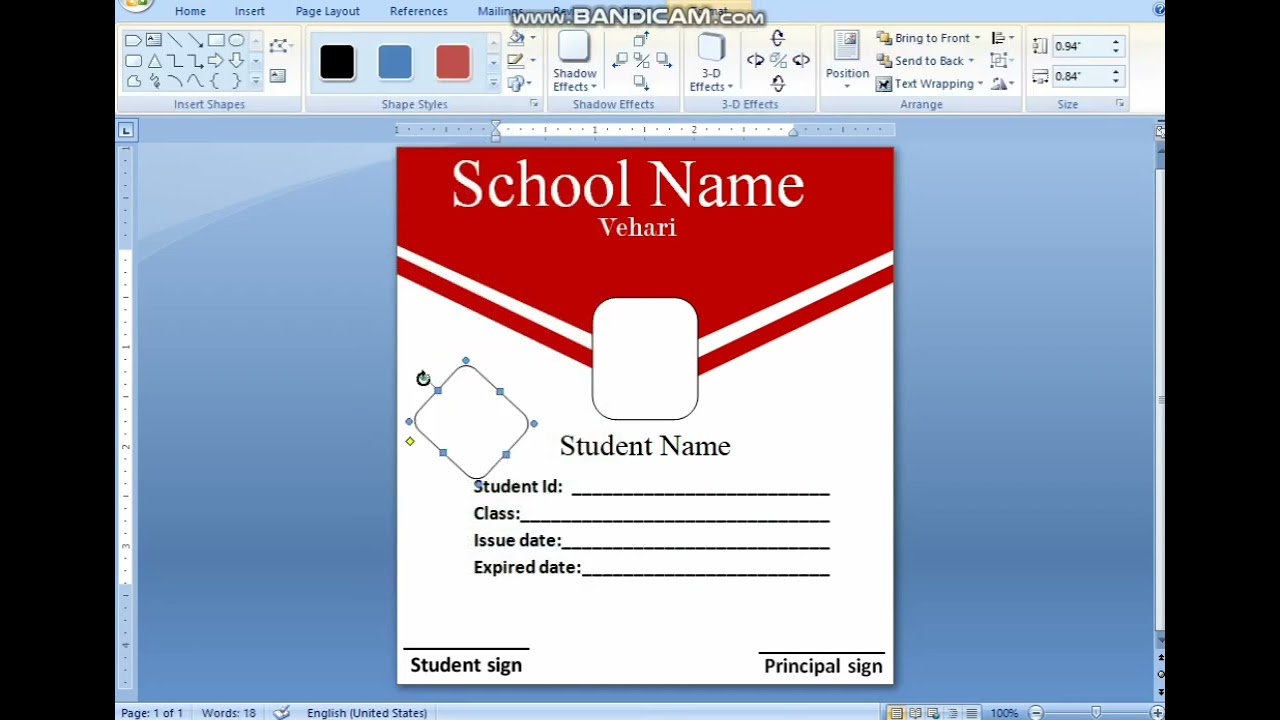Decrease shape width with stepper arrow
This screenshot has width=1280, height=720.
click(1116, 81)
